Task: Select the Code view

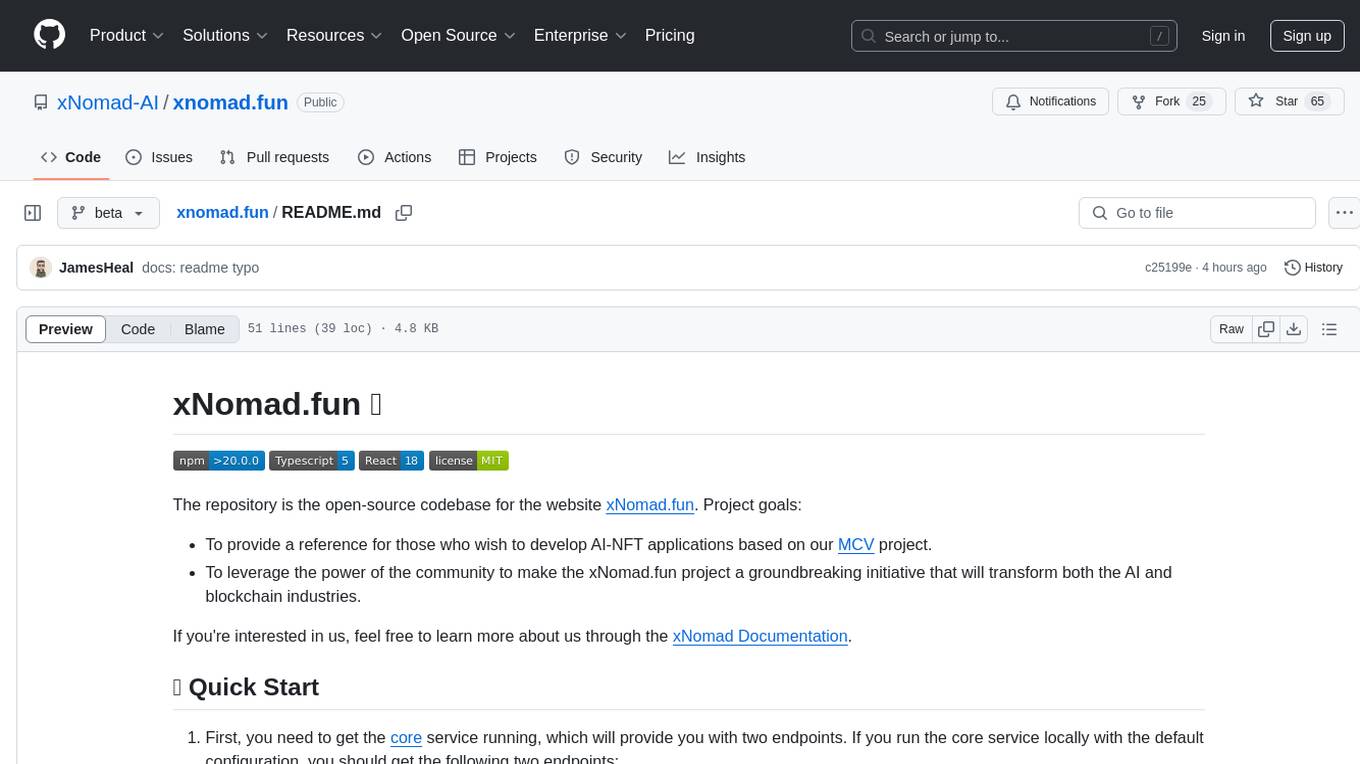Action: pyautogui.click(x=138, y=329)
